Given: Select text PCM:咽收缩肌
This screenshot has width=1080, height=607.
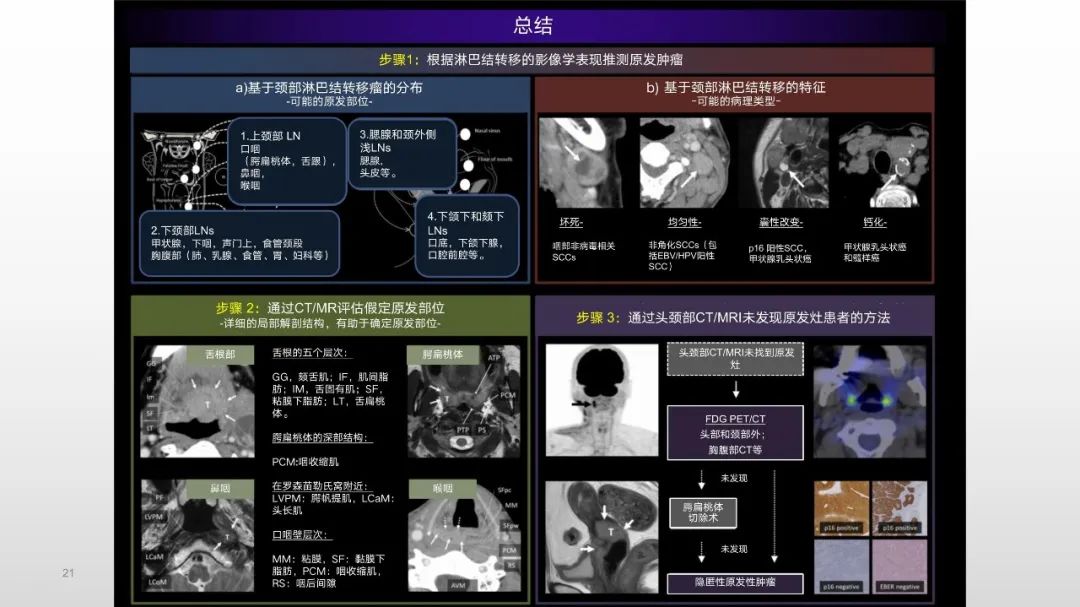Looking at the screenshot, I should pos(305,462).
